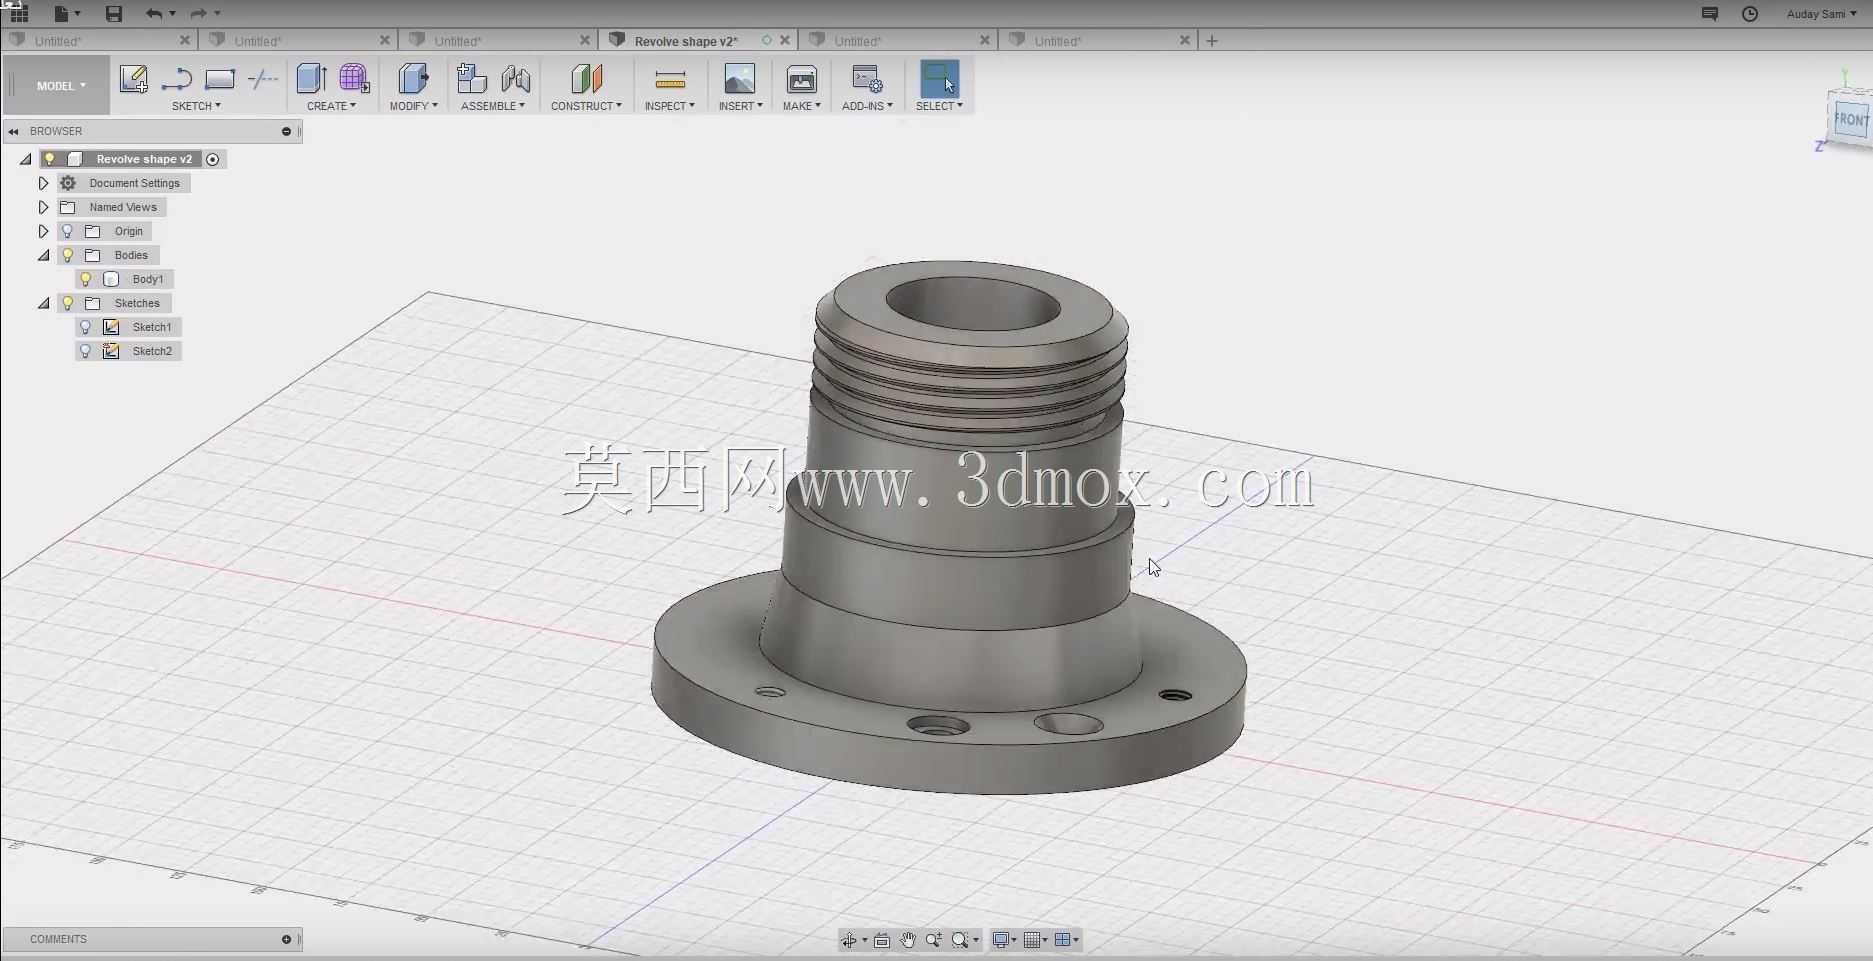Click the Undo arrow
This screenshot has width=1873, height=961.
coord(153,14)
